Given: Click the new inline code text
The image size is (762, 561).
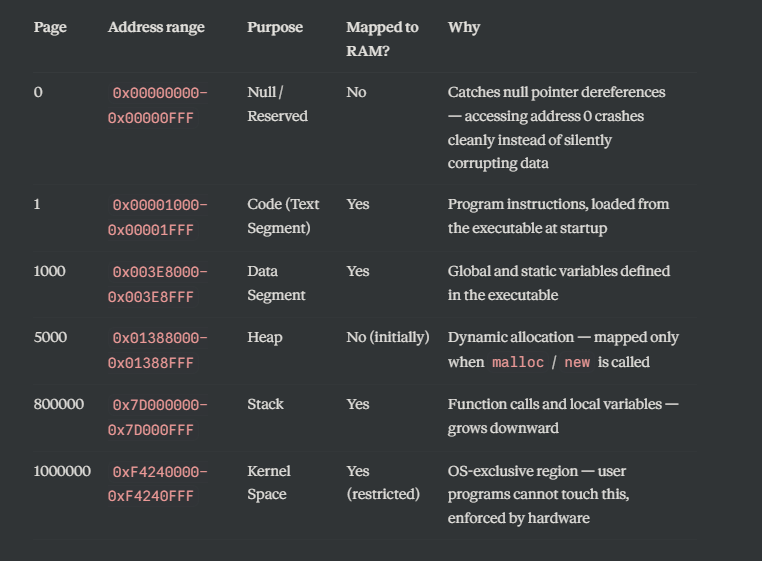Looking at the screenshot, I should pos(577,362).
